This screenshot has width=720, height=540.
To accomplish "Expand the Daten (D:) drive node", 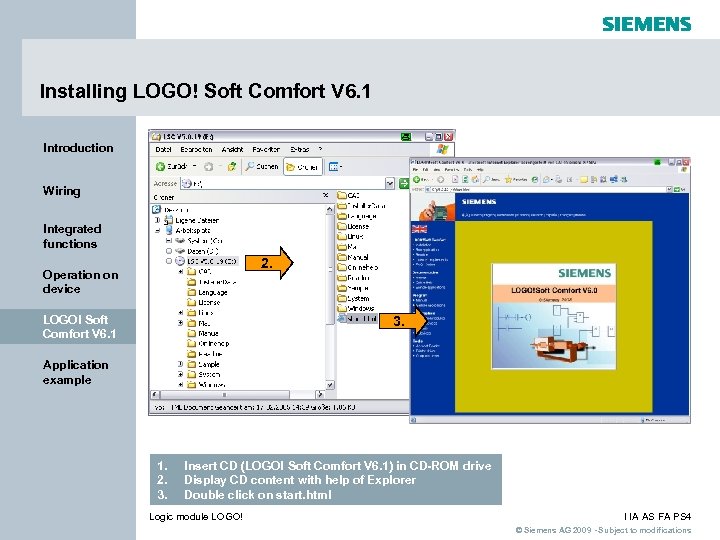I will coord(169,251).
